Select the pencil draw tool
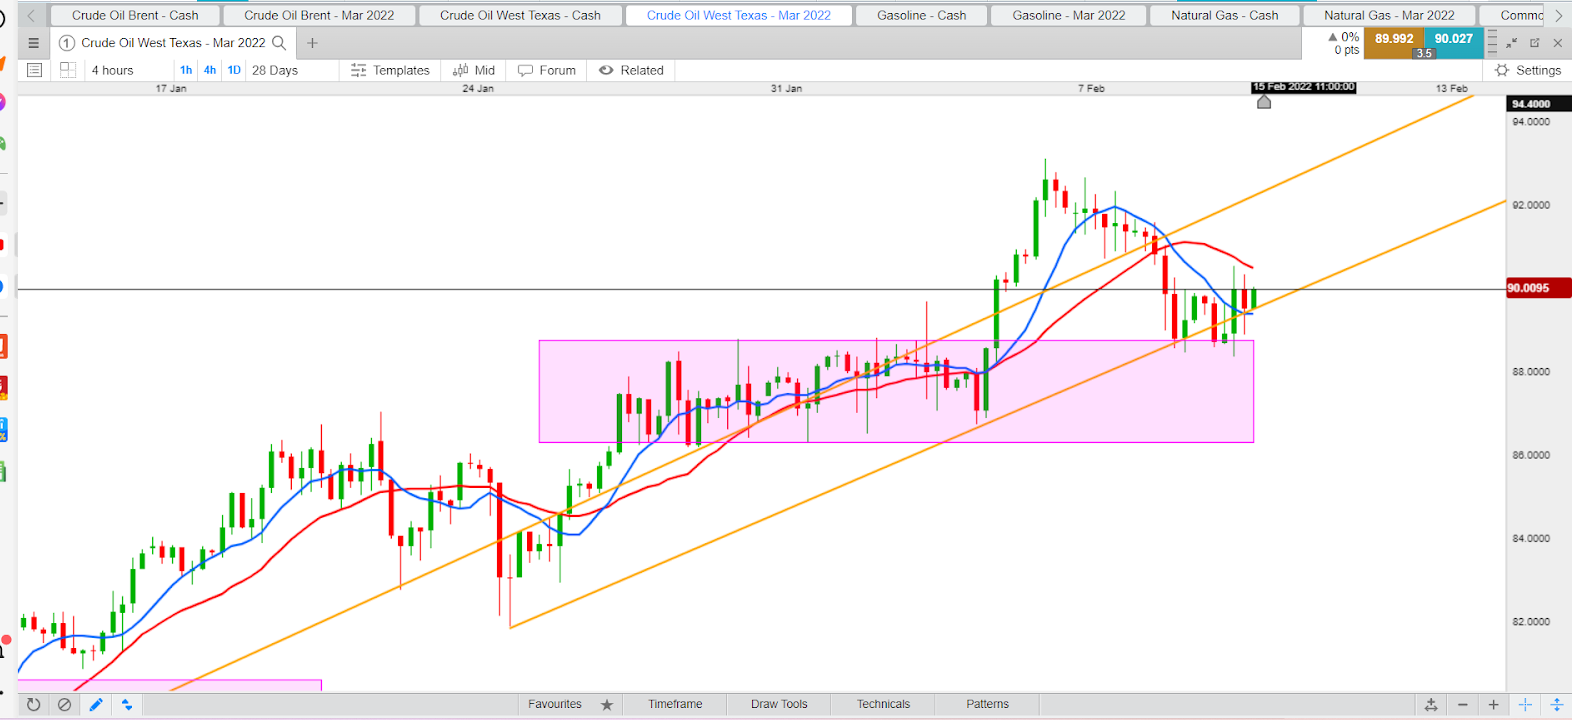Viewport: 1572px width, 720px height. [96, 704]
